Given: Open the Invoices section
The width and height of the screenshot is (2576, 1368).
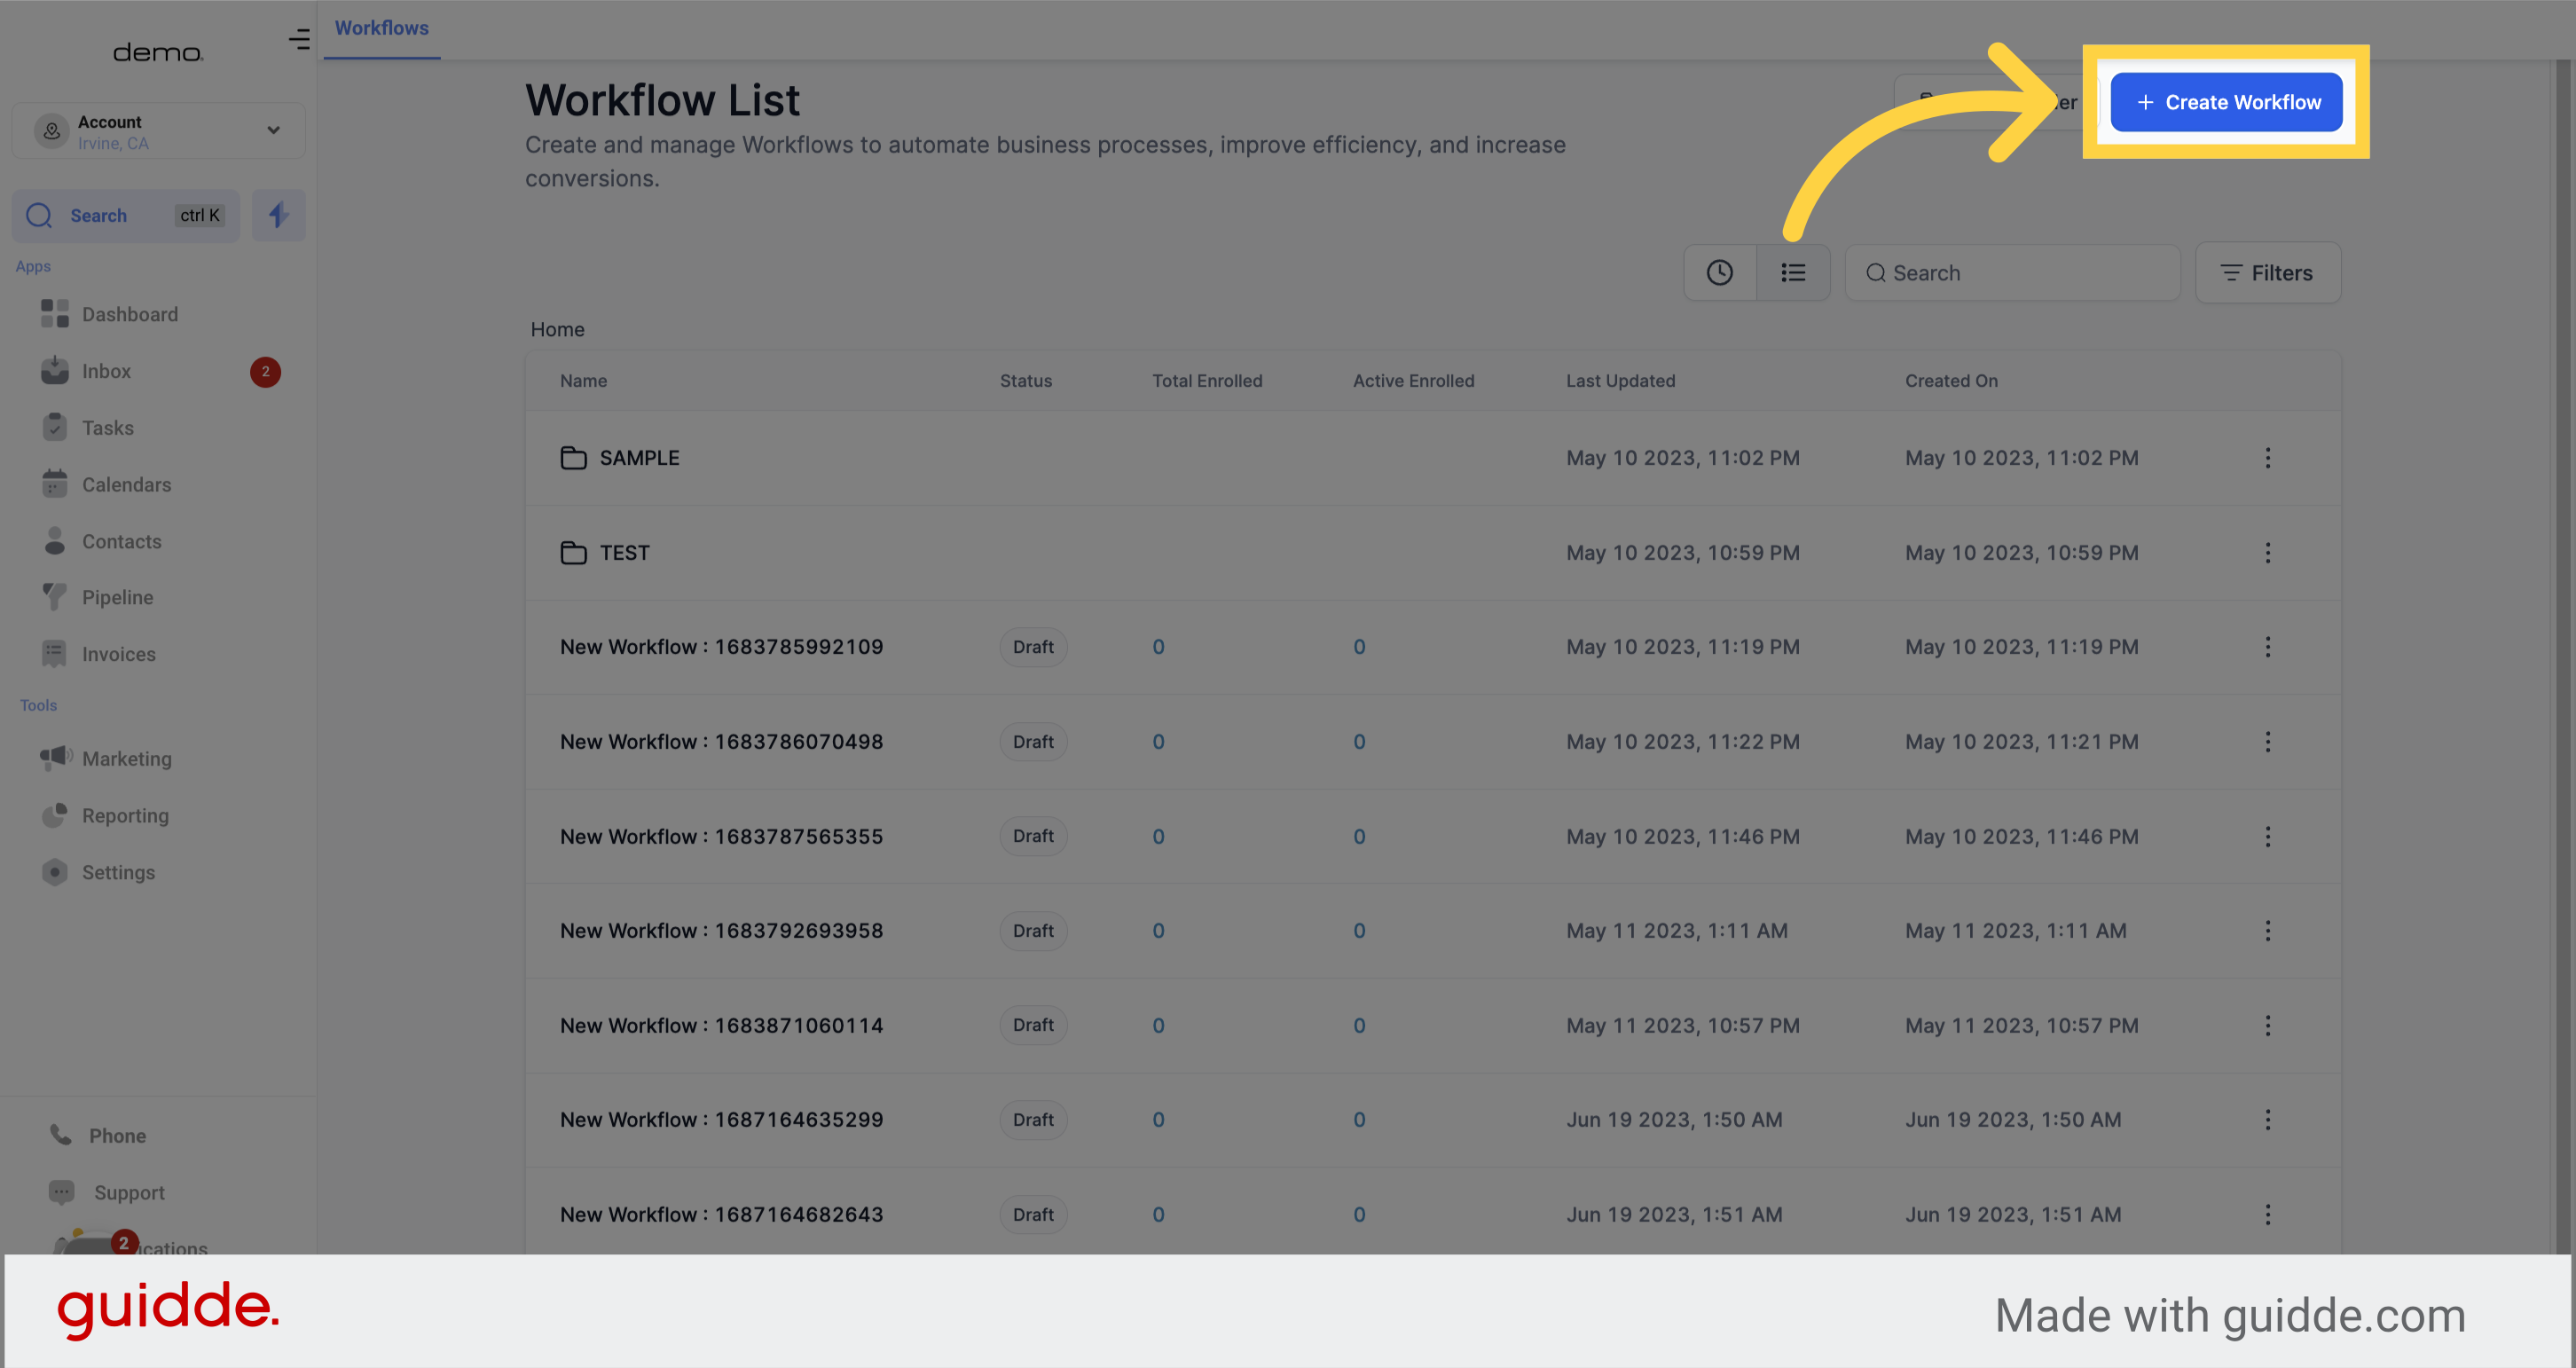Looking at the screenshot, I should pyautogui.click(x=118, y=653).
